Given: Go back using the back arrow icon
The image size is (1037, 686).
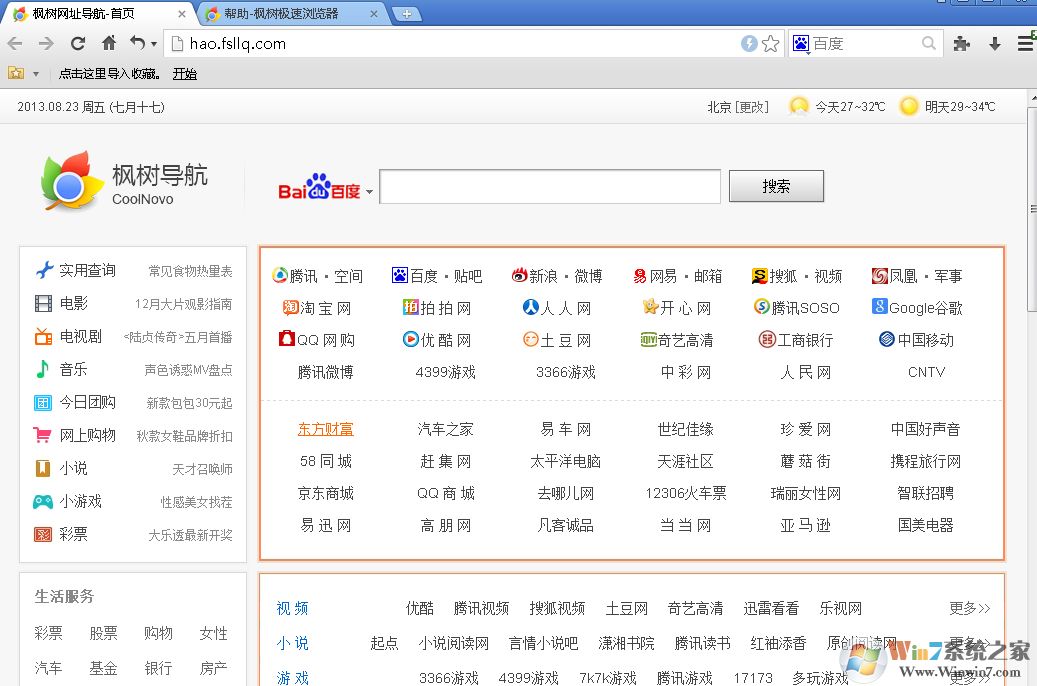Looking at the screenshot, I should tap(15, 44).
